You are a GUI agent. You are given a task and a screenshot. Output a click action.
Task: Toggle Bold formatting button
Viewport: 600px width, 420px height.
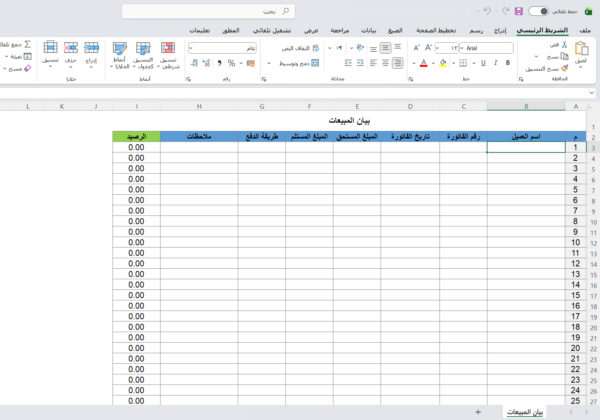tap(510, 62)
